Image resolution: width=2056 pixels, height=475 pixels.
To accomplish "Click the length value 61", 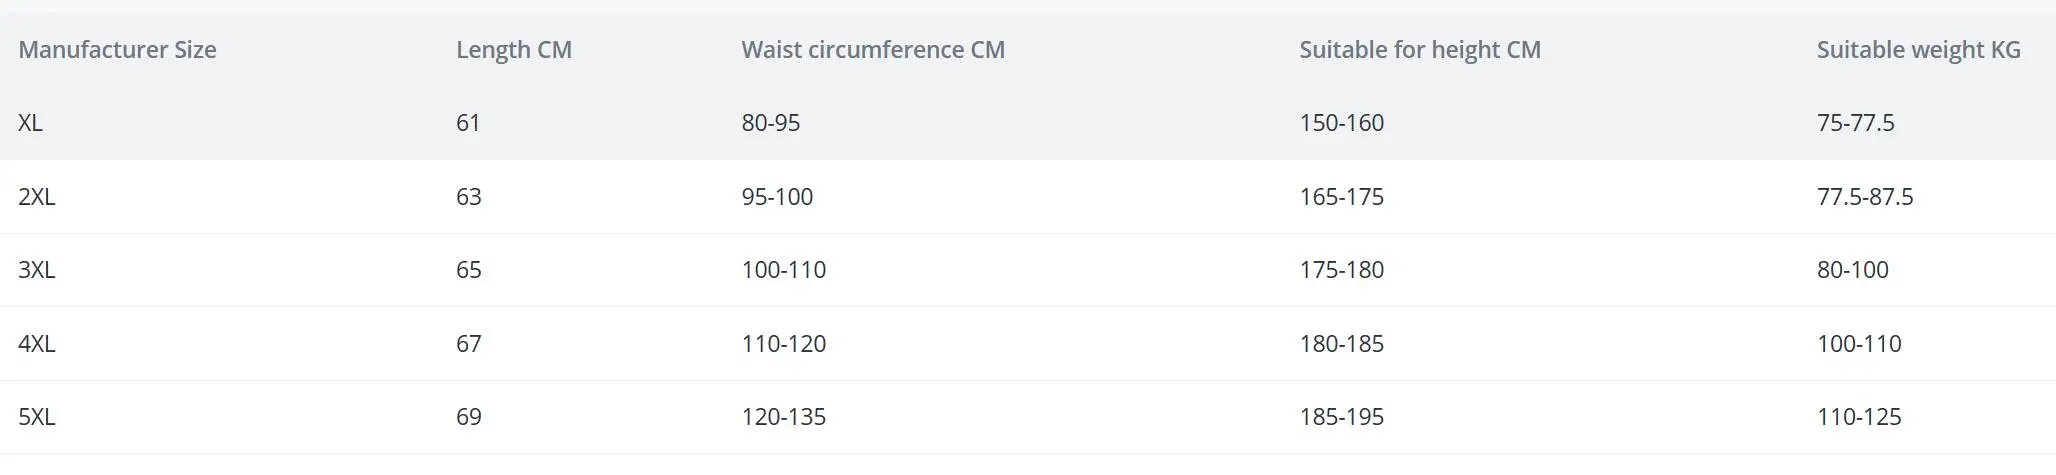I will (468, 123).
